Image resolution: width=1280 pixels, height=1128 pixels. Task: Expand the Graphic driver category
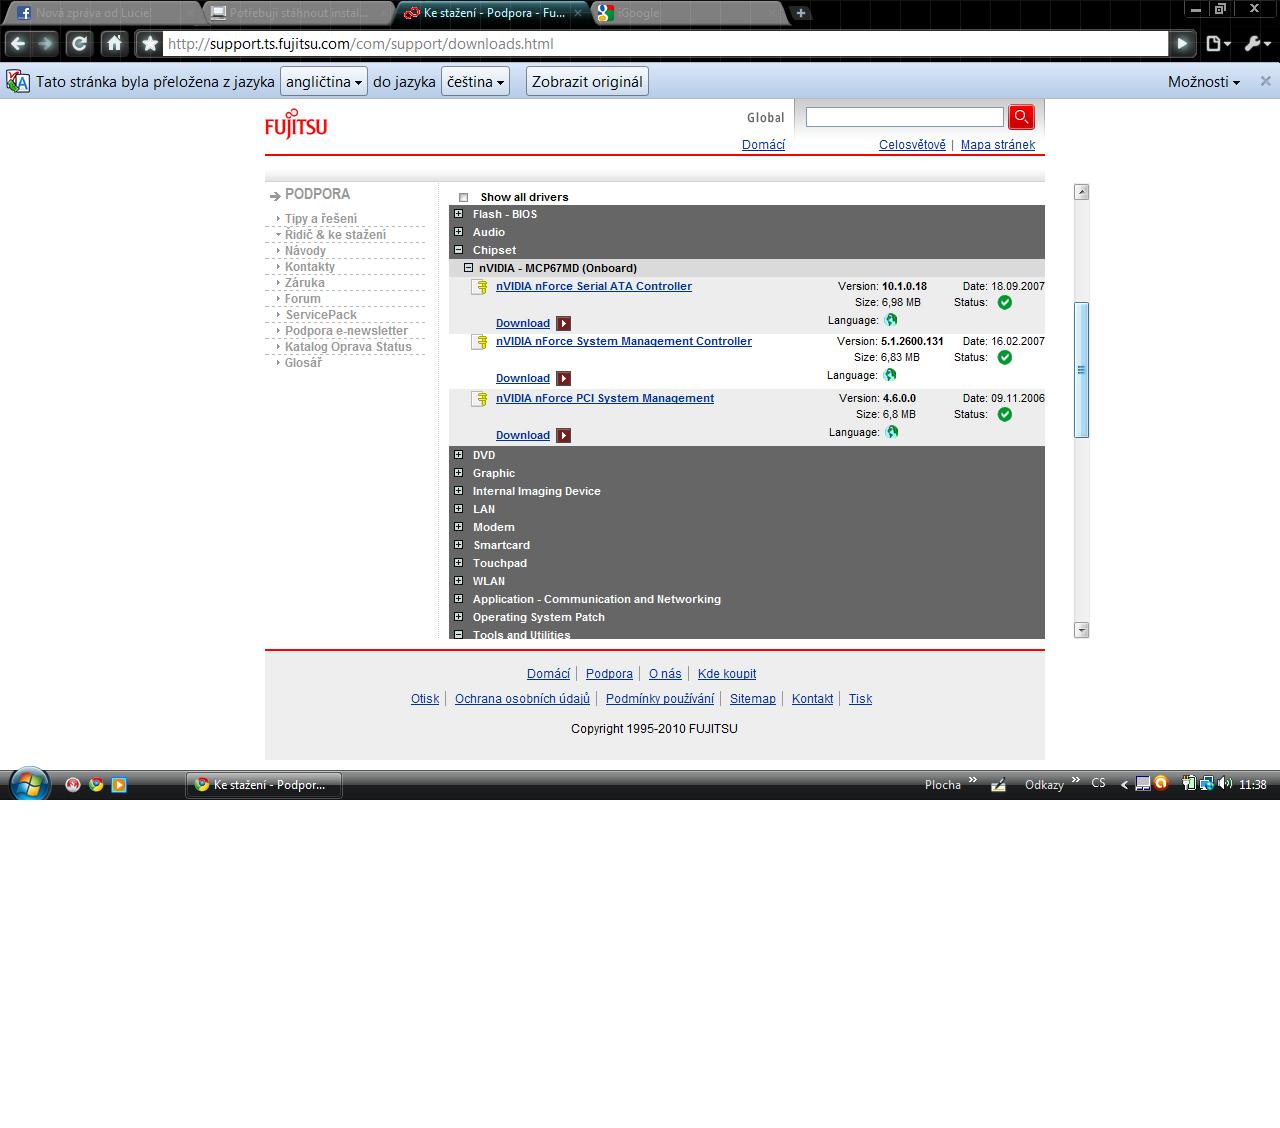pyautogui.click(x=458, y=473)
